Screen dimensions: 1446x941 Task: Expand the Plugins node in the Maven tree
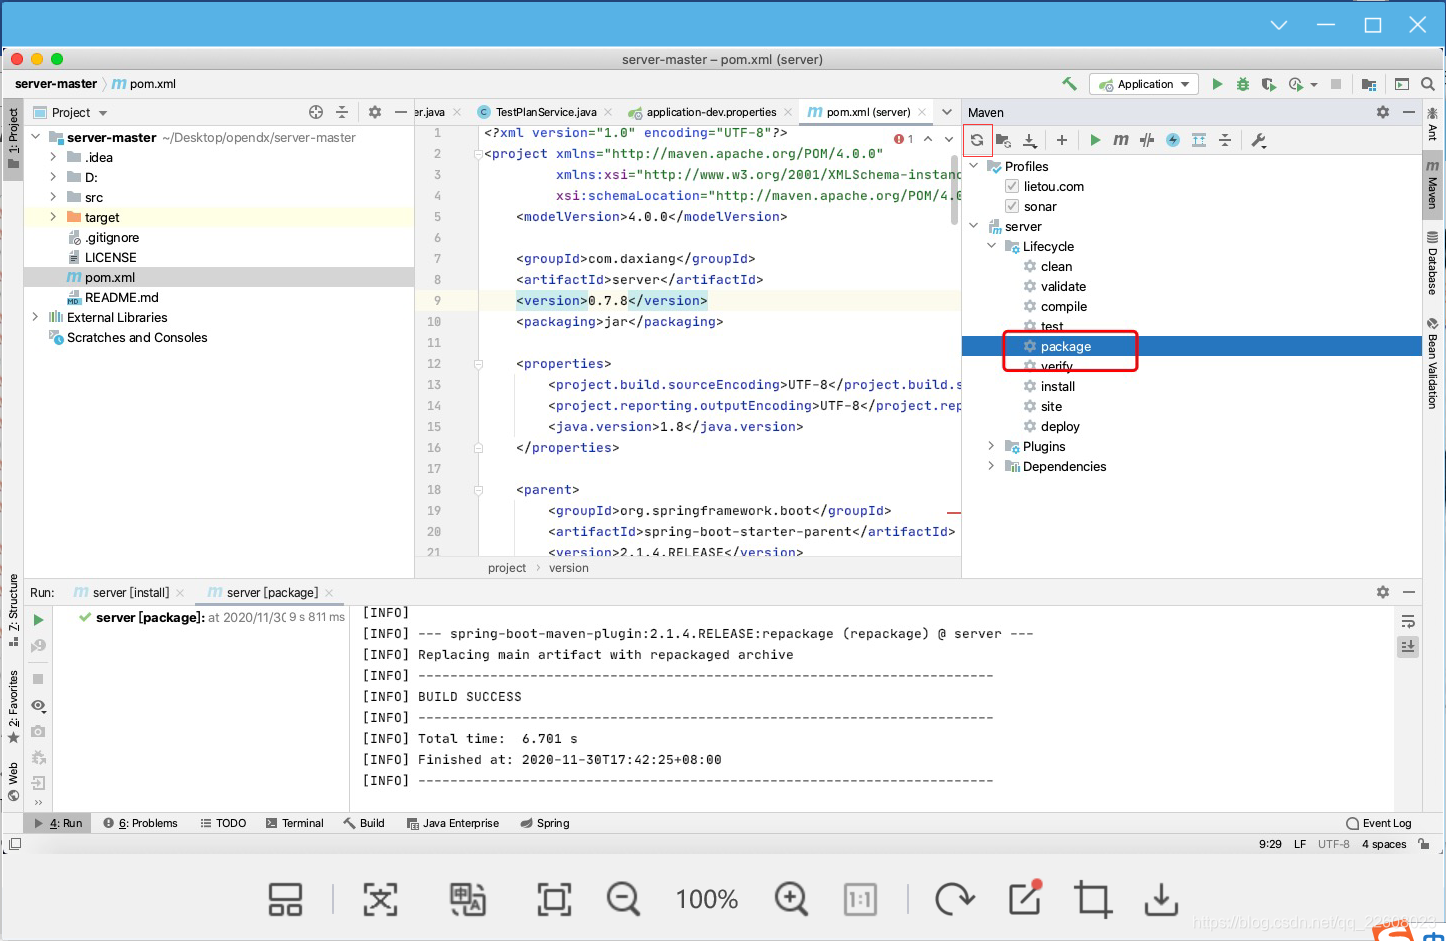(x=991, y=446)
